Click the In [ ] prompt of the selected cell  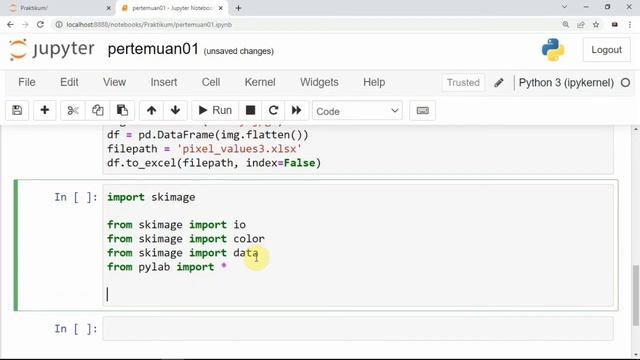pyautogui.click(x=76, y=197)
